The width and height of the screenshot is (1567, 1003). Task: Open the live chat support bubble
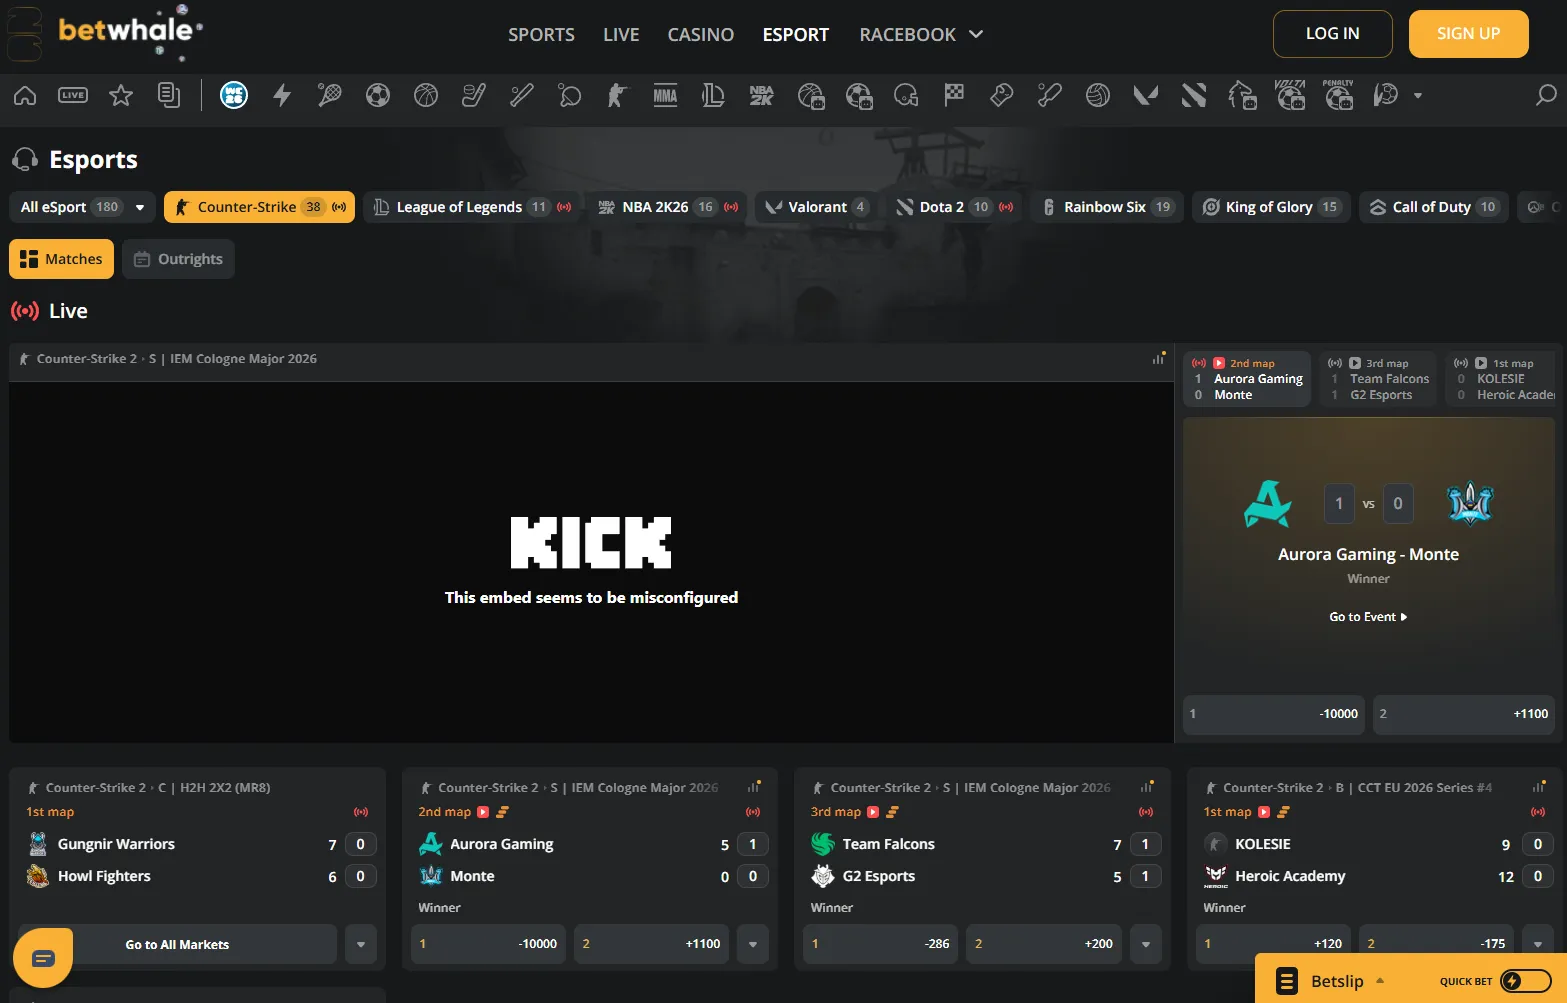[x=43, y=958]
